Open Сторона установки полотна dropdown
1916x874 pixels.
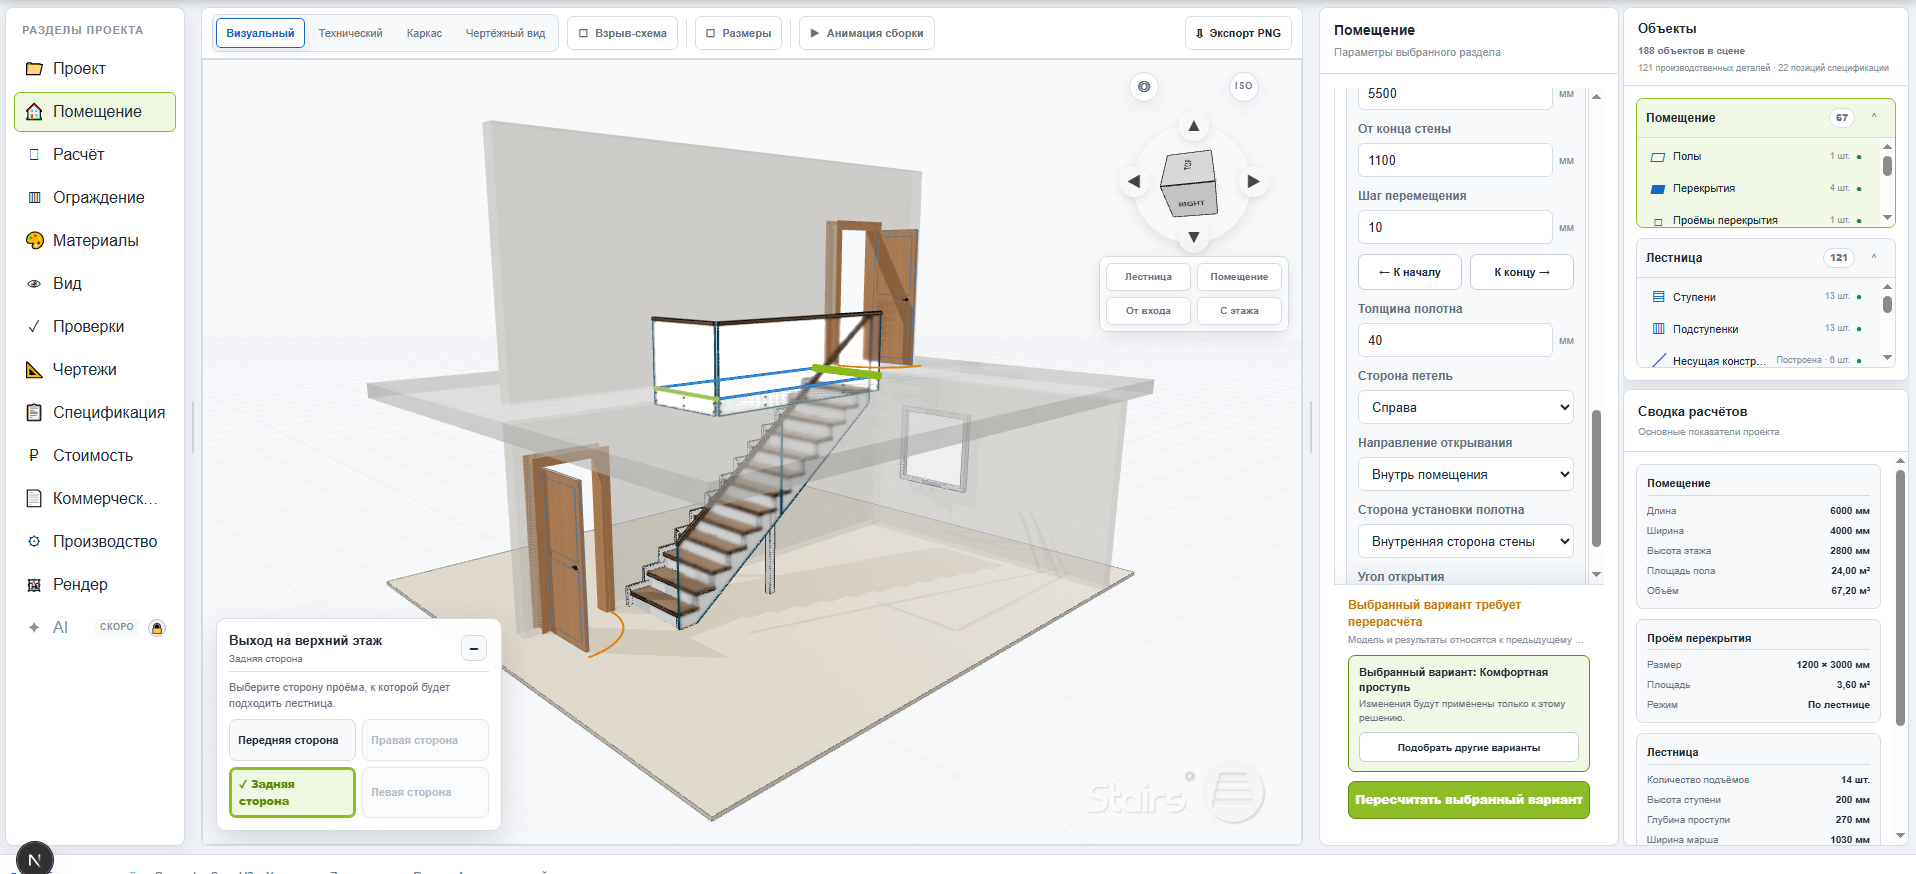pos(1465,542)
